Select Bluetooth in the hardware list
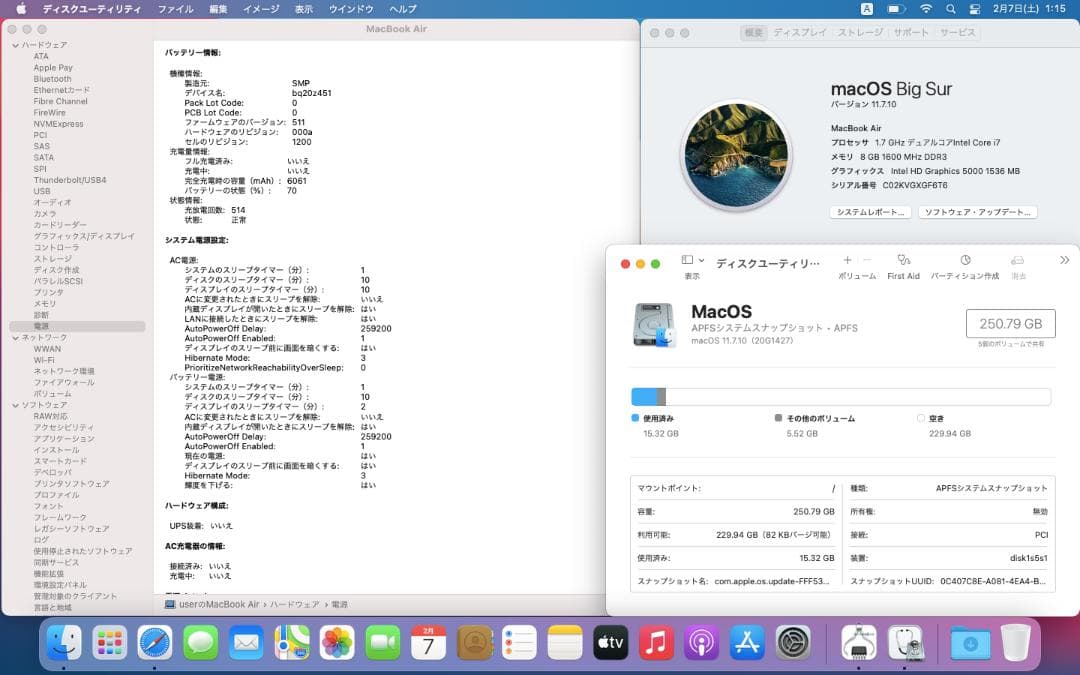The image size is (1080, 675). click(x=52, y=79)
